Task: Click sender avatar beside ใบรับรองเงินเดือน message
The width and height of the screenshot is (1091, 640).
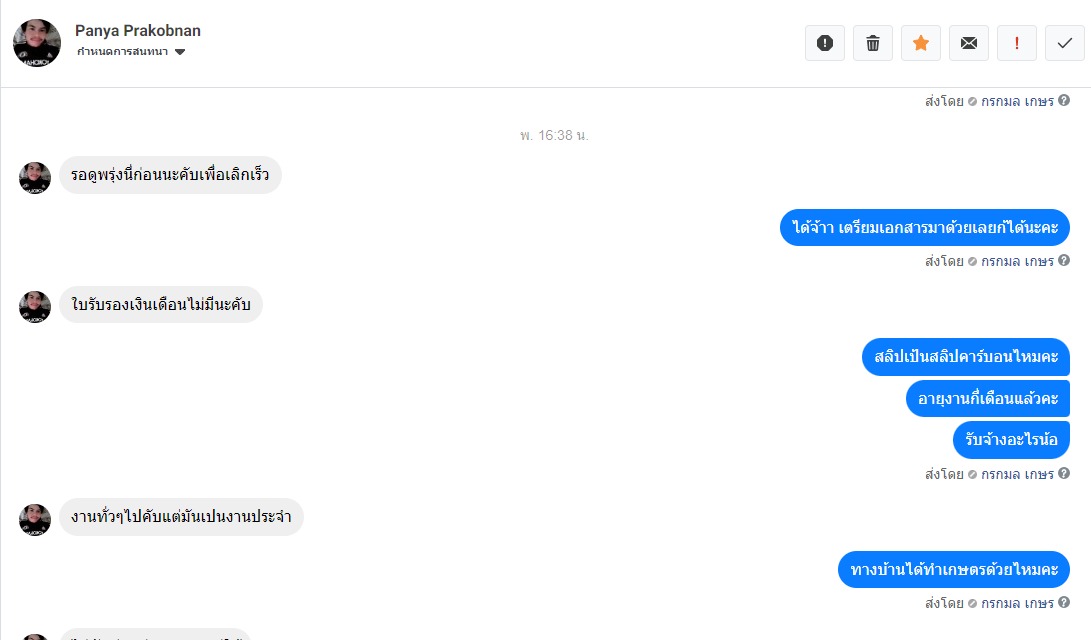Action: (35, 307)
